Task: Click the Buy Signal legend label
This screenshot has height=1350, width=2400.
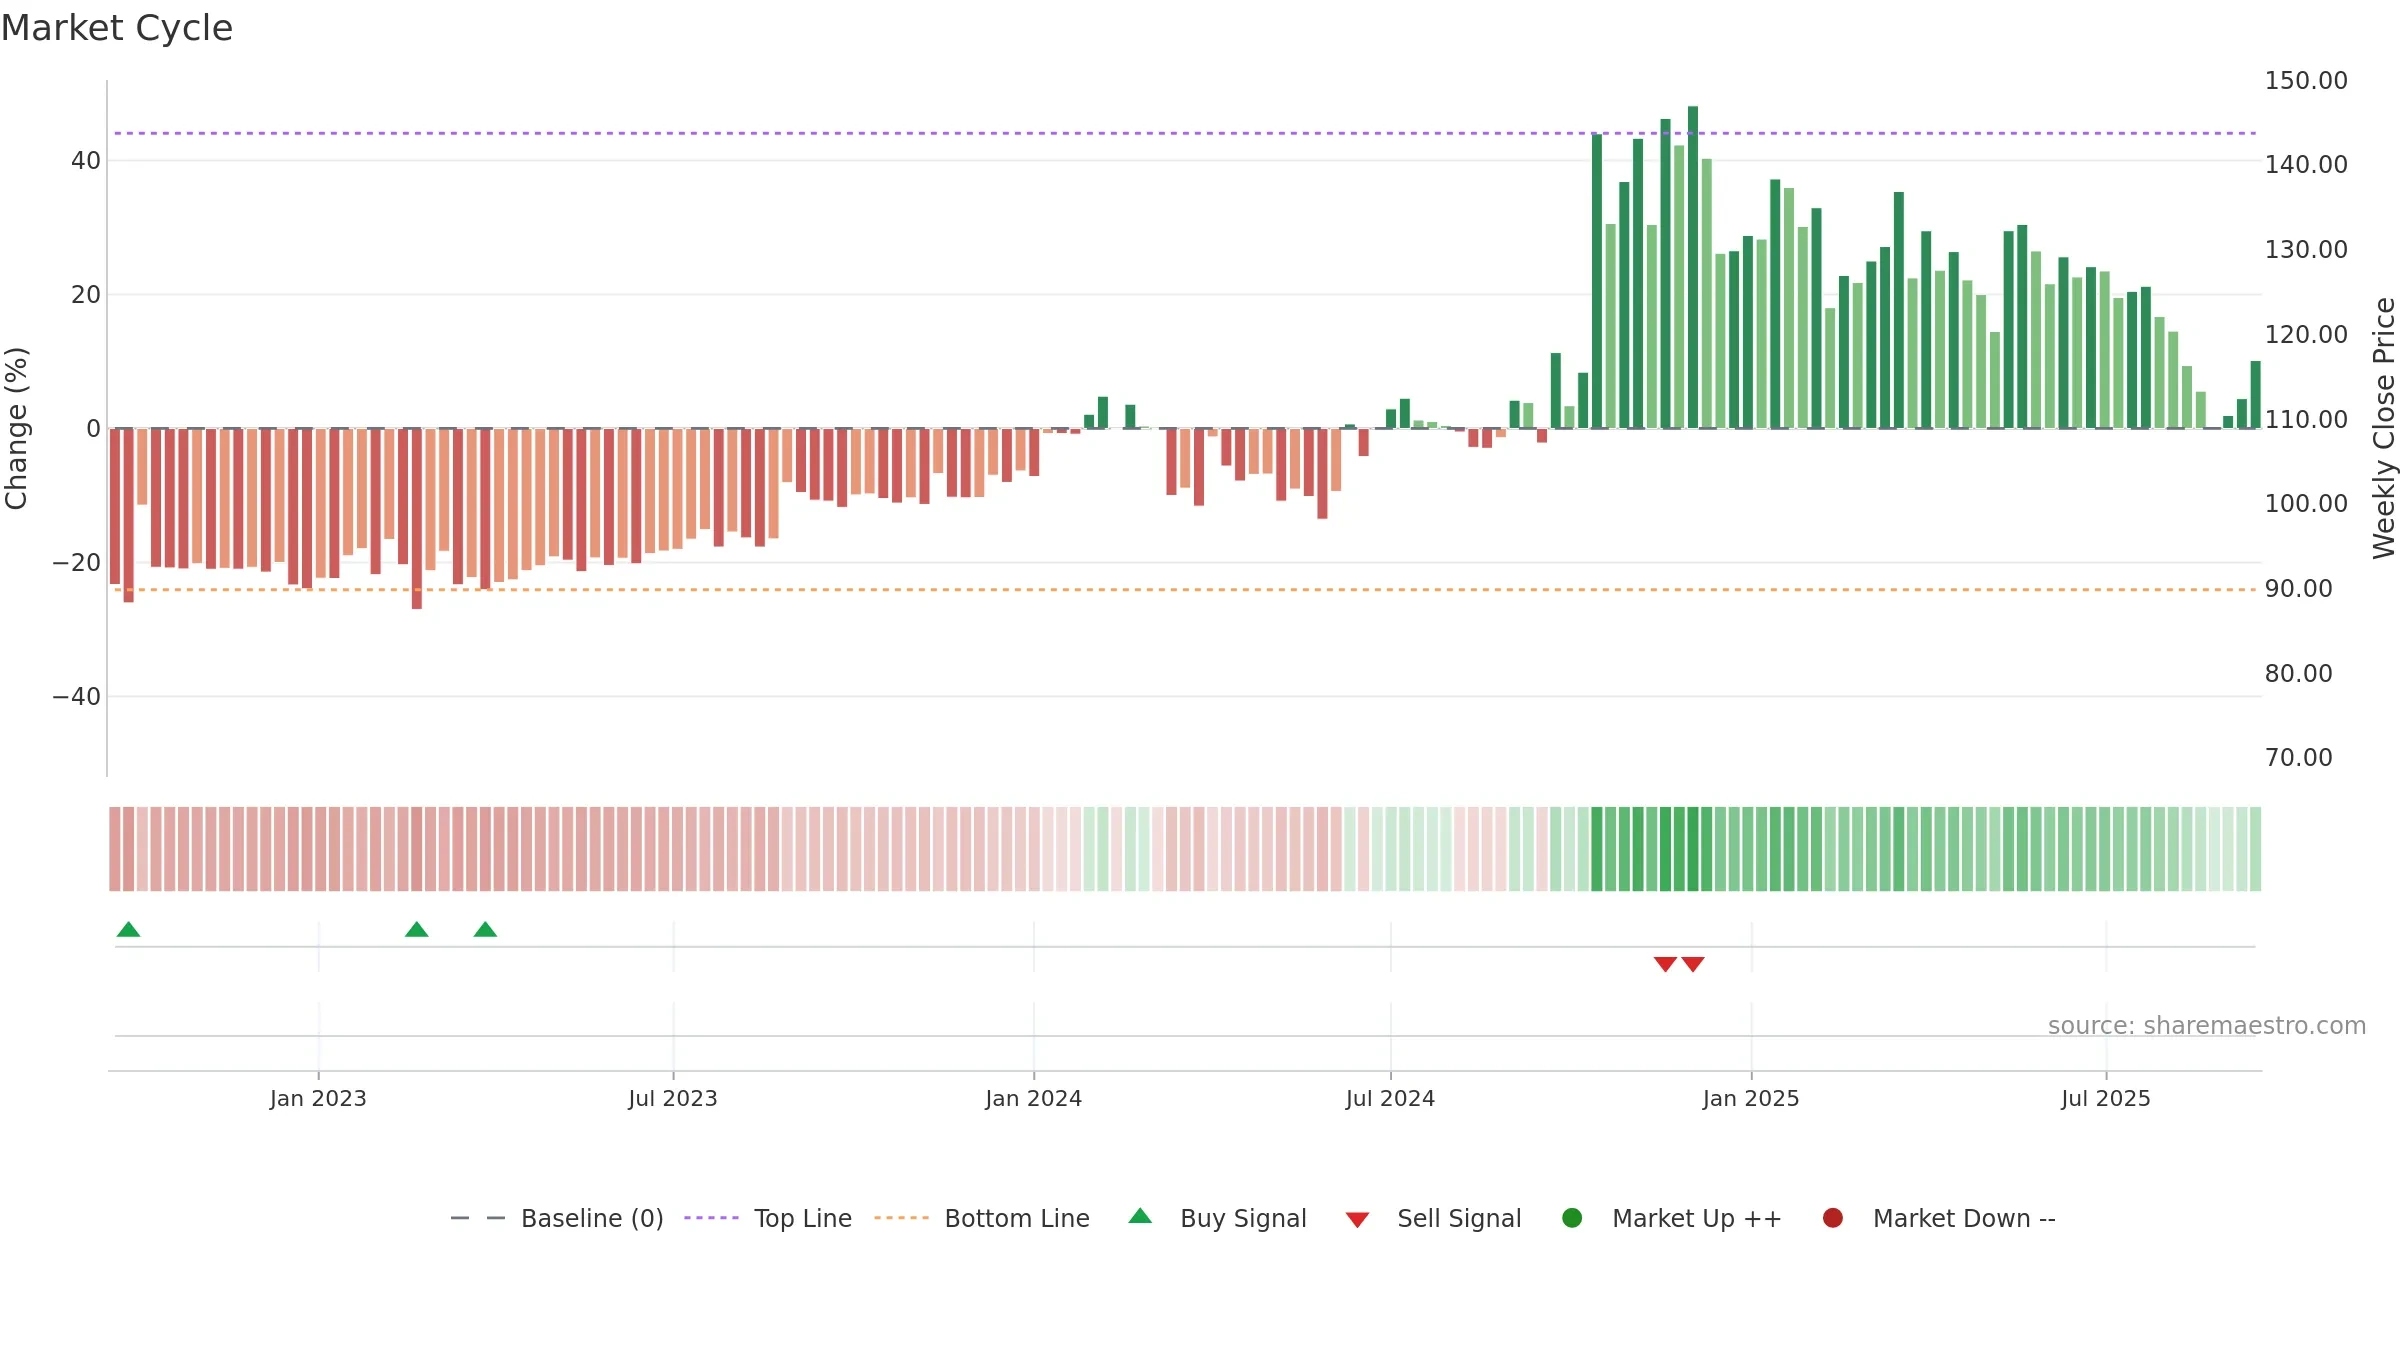Action: [1243, 1218]
